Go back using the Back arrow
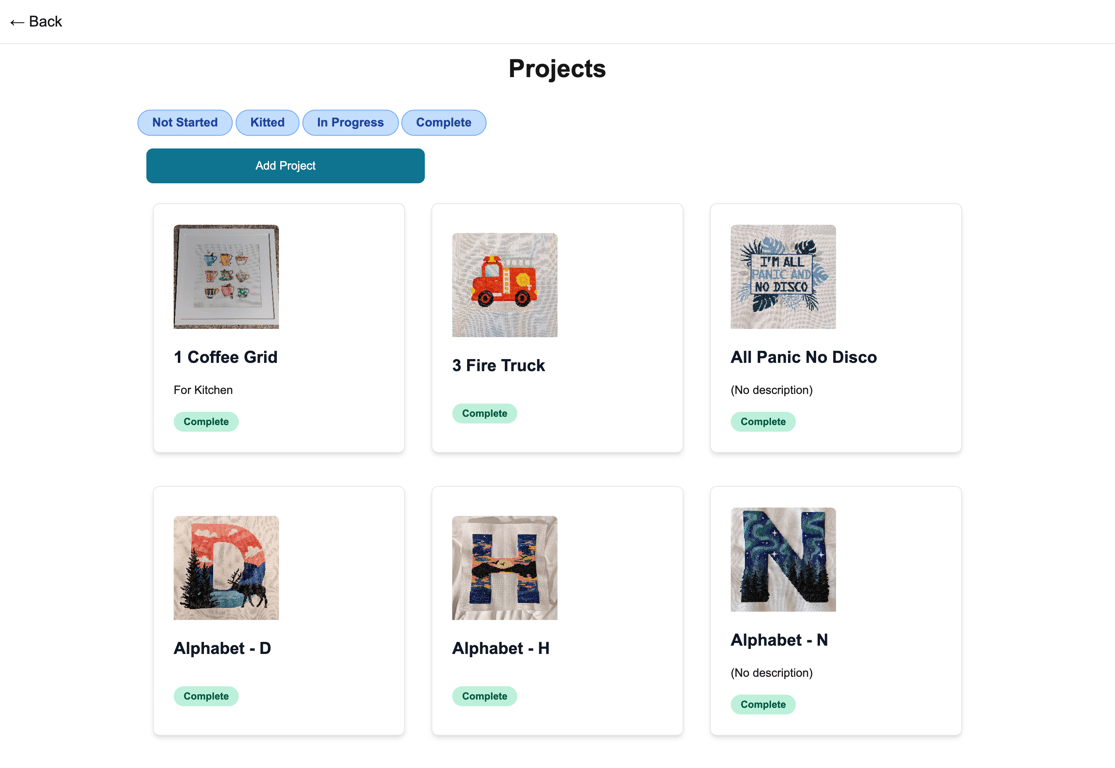 [35, 22]
